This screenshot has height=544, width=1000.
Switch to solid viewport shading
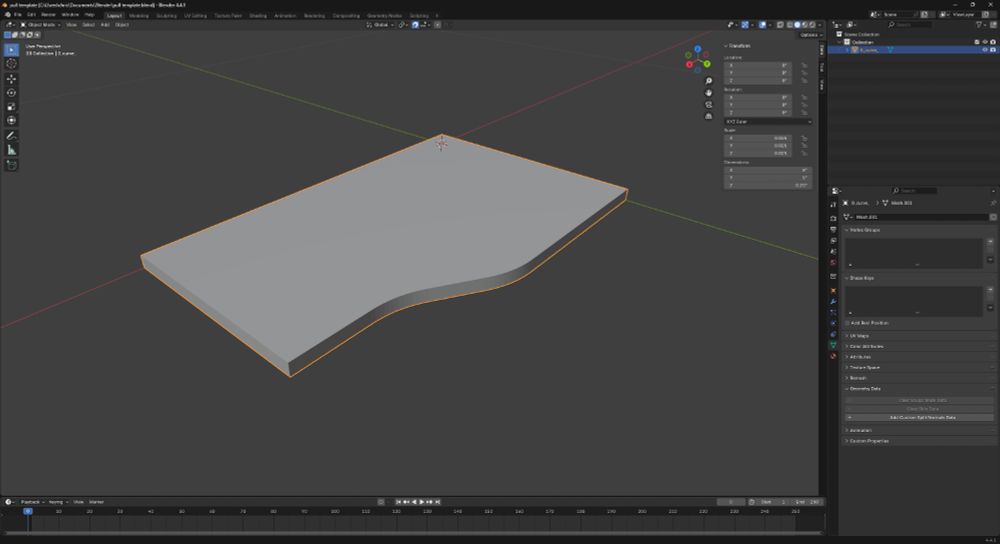point(797,25)
